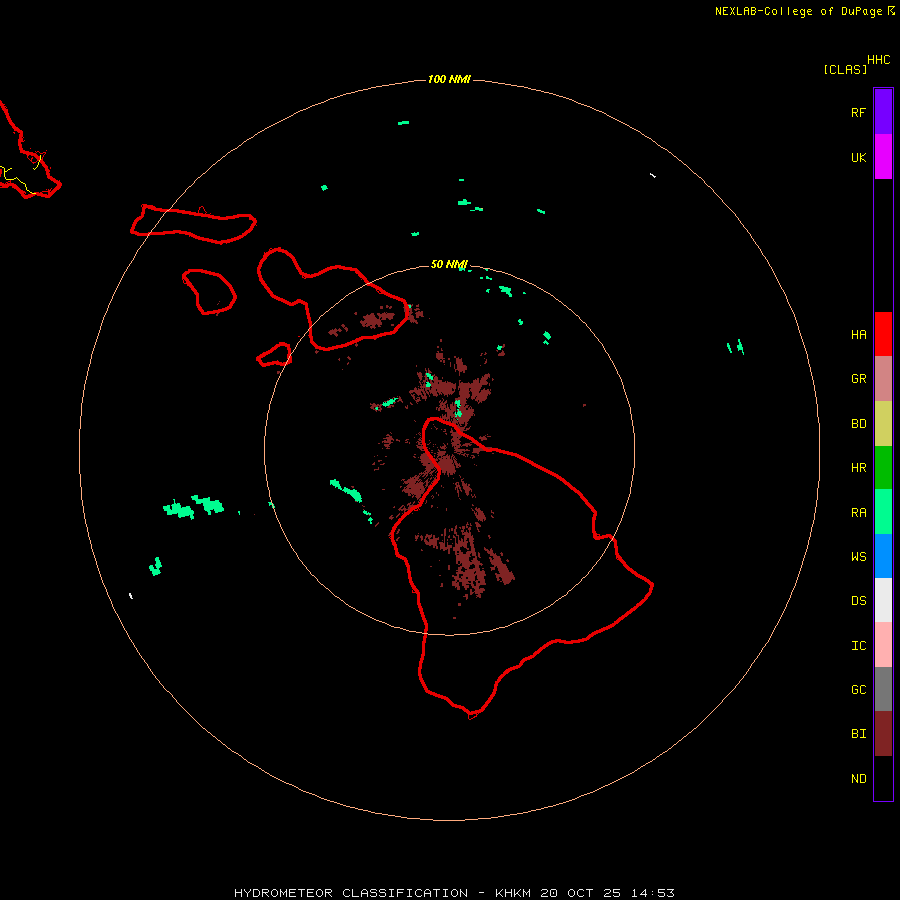Click the GR legend label
The width and height of the screenshot is (900, 900).
[858, 379]
